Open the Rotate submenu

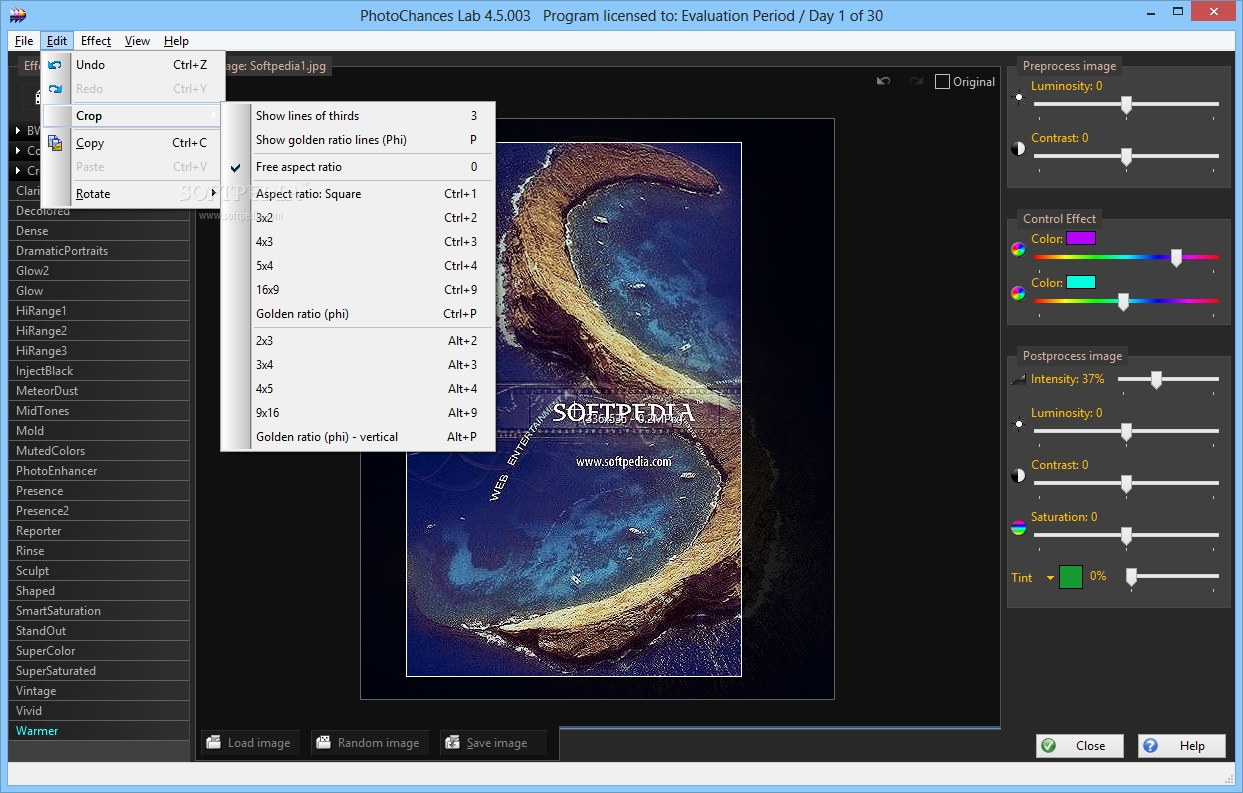click(x=133, y=194)
